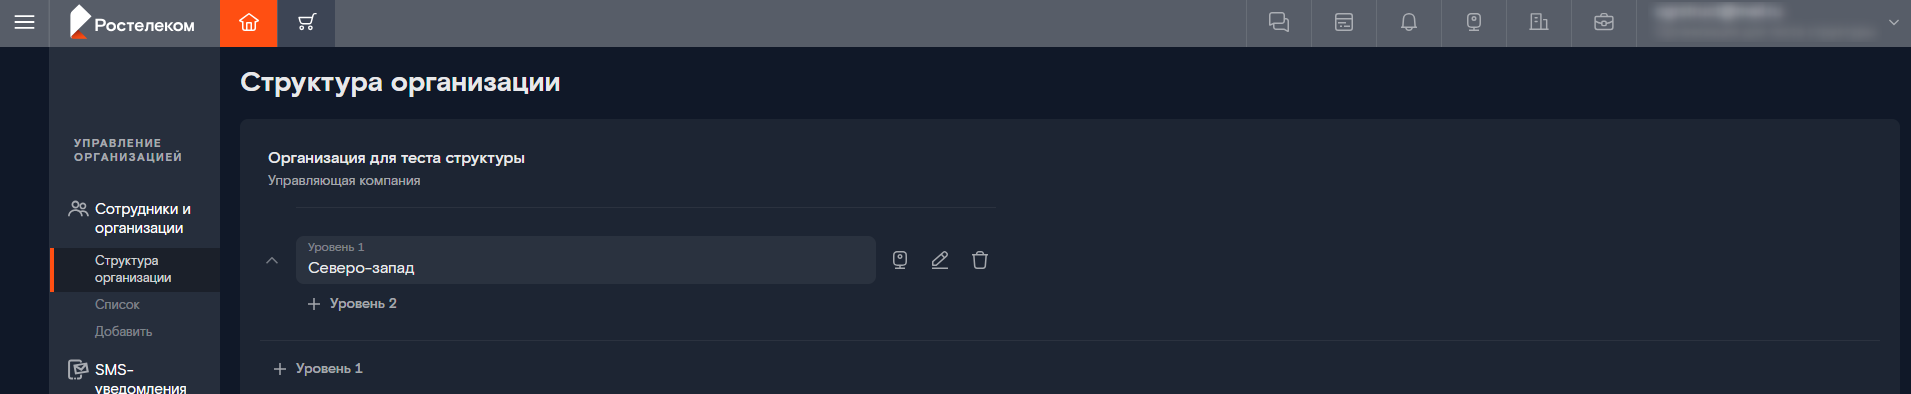Select Структура организации in sidebar
The image size is (1911, 394).
point(135,269)
